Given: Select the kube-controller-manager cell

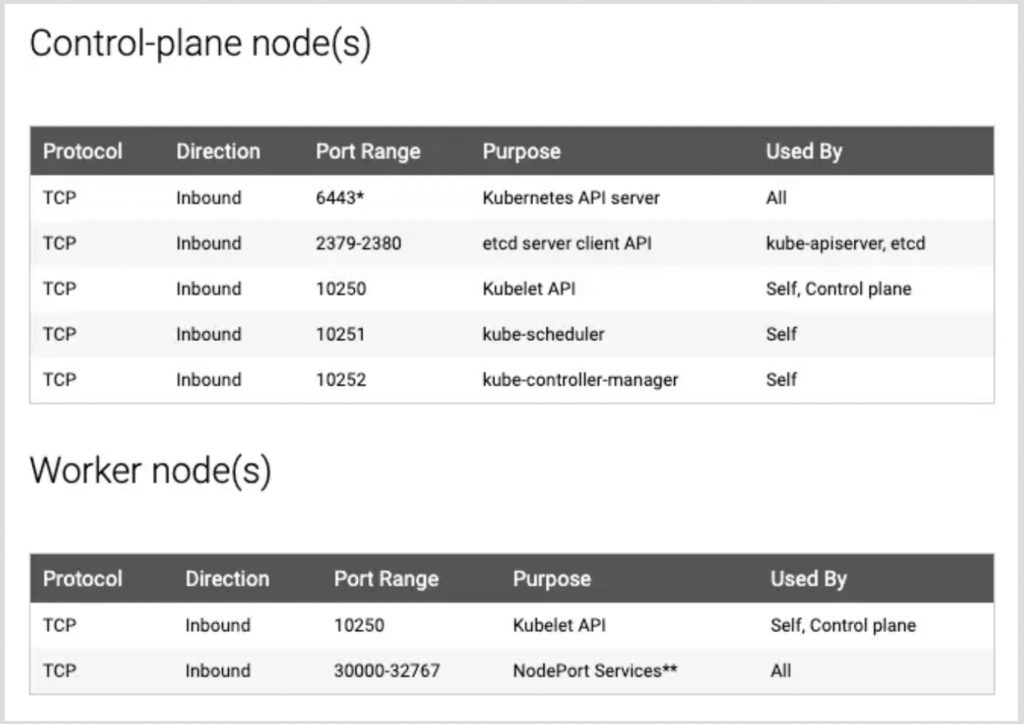Looking at the screenshot, I should 580,380.
